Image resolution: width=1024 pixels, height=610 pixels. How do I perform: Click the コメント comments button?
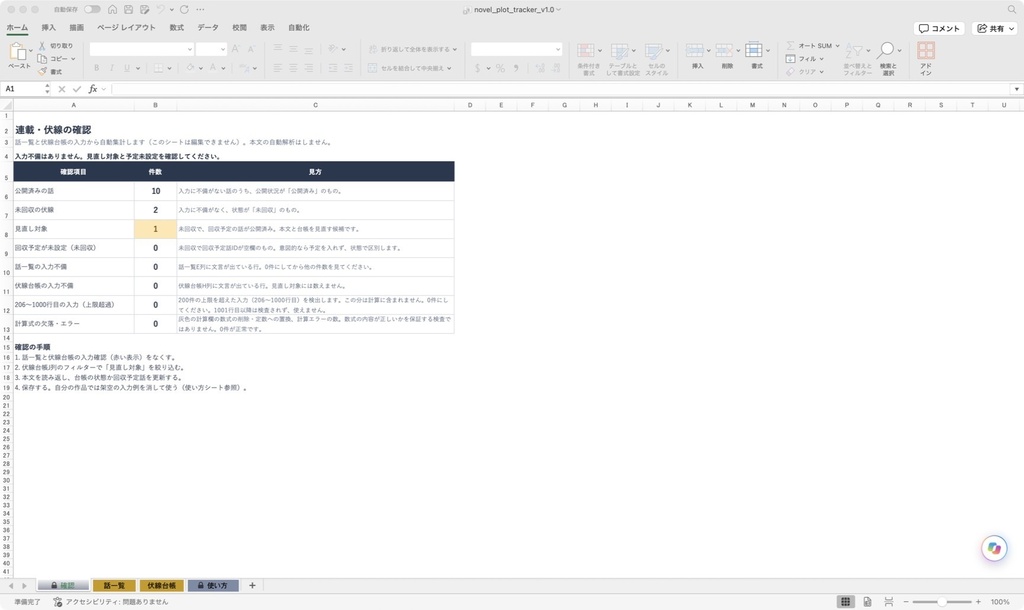click(x=939, y=28)
